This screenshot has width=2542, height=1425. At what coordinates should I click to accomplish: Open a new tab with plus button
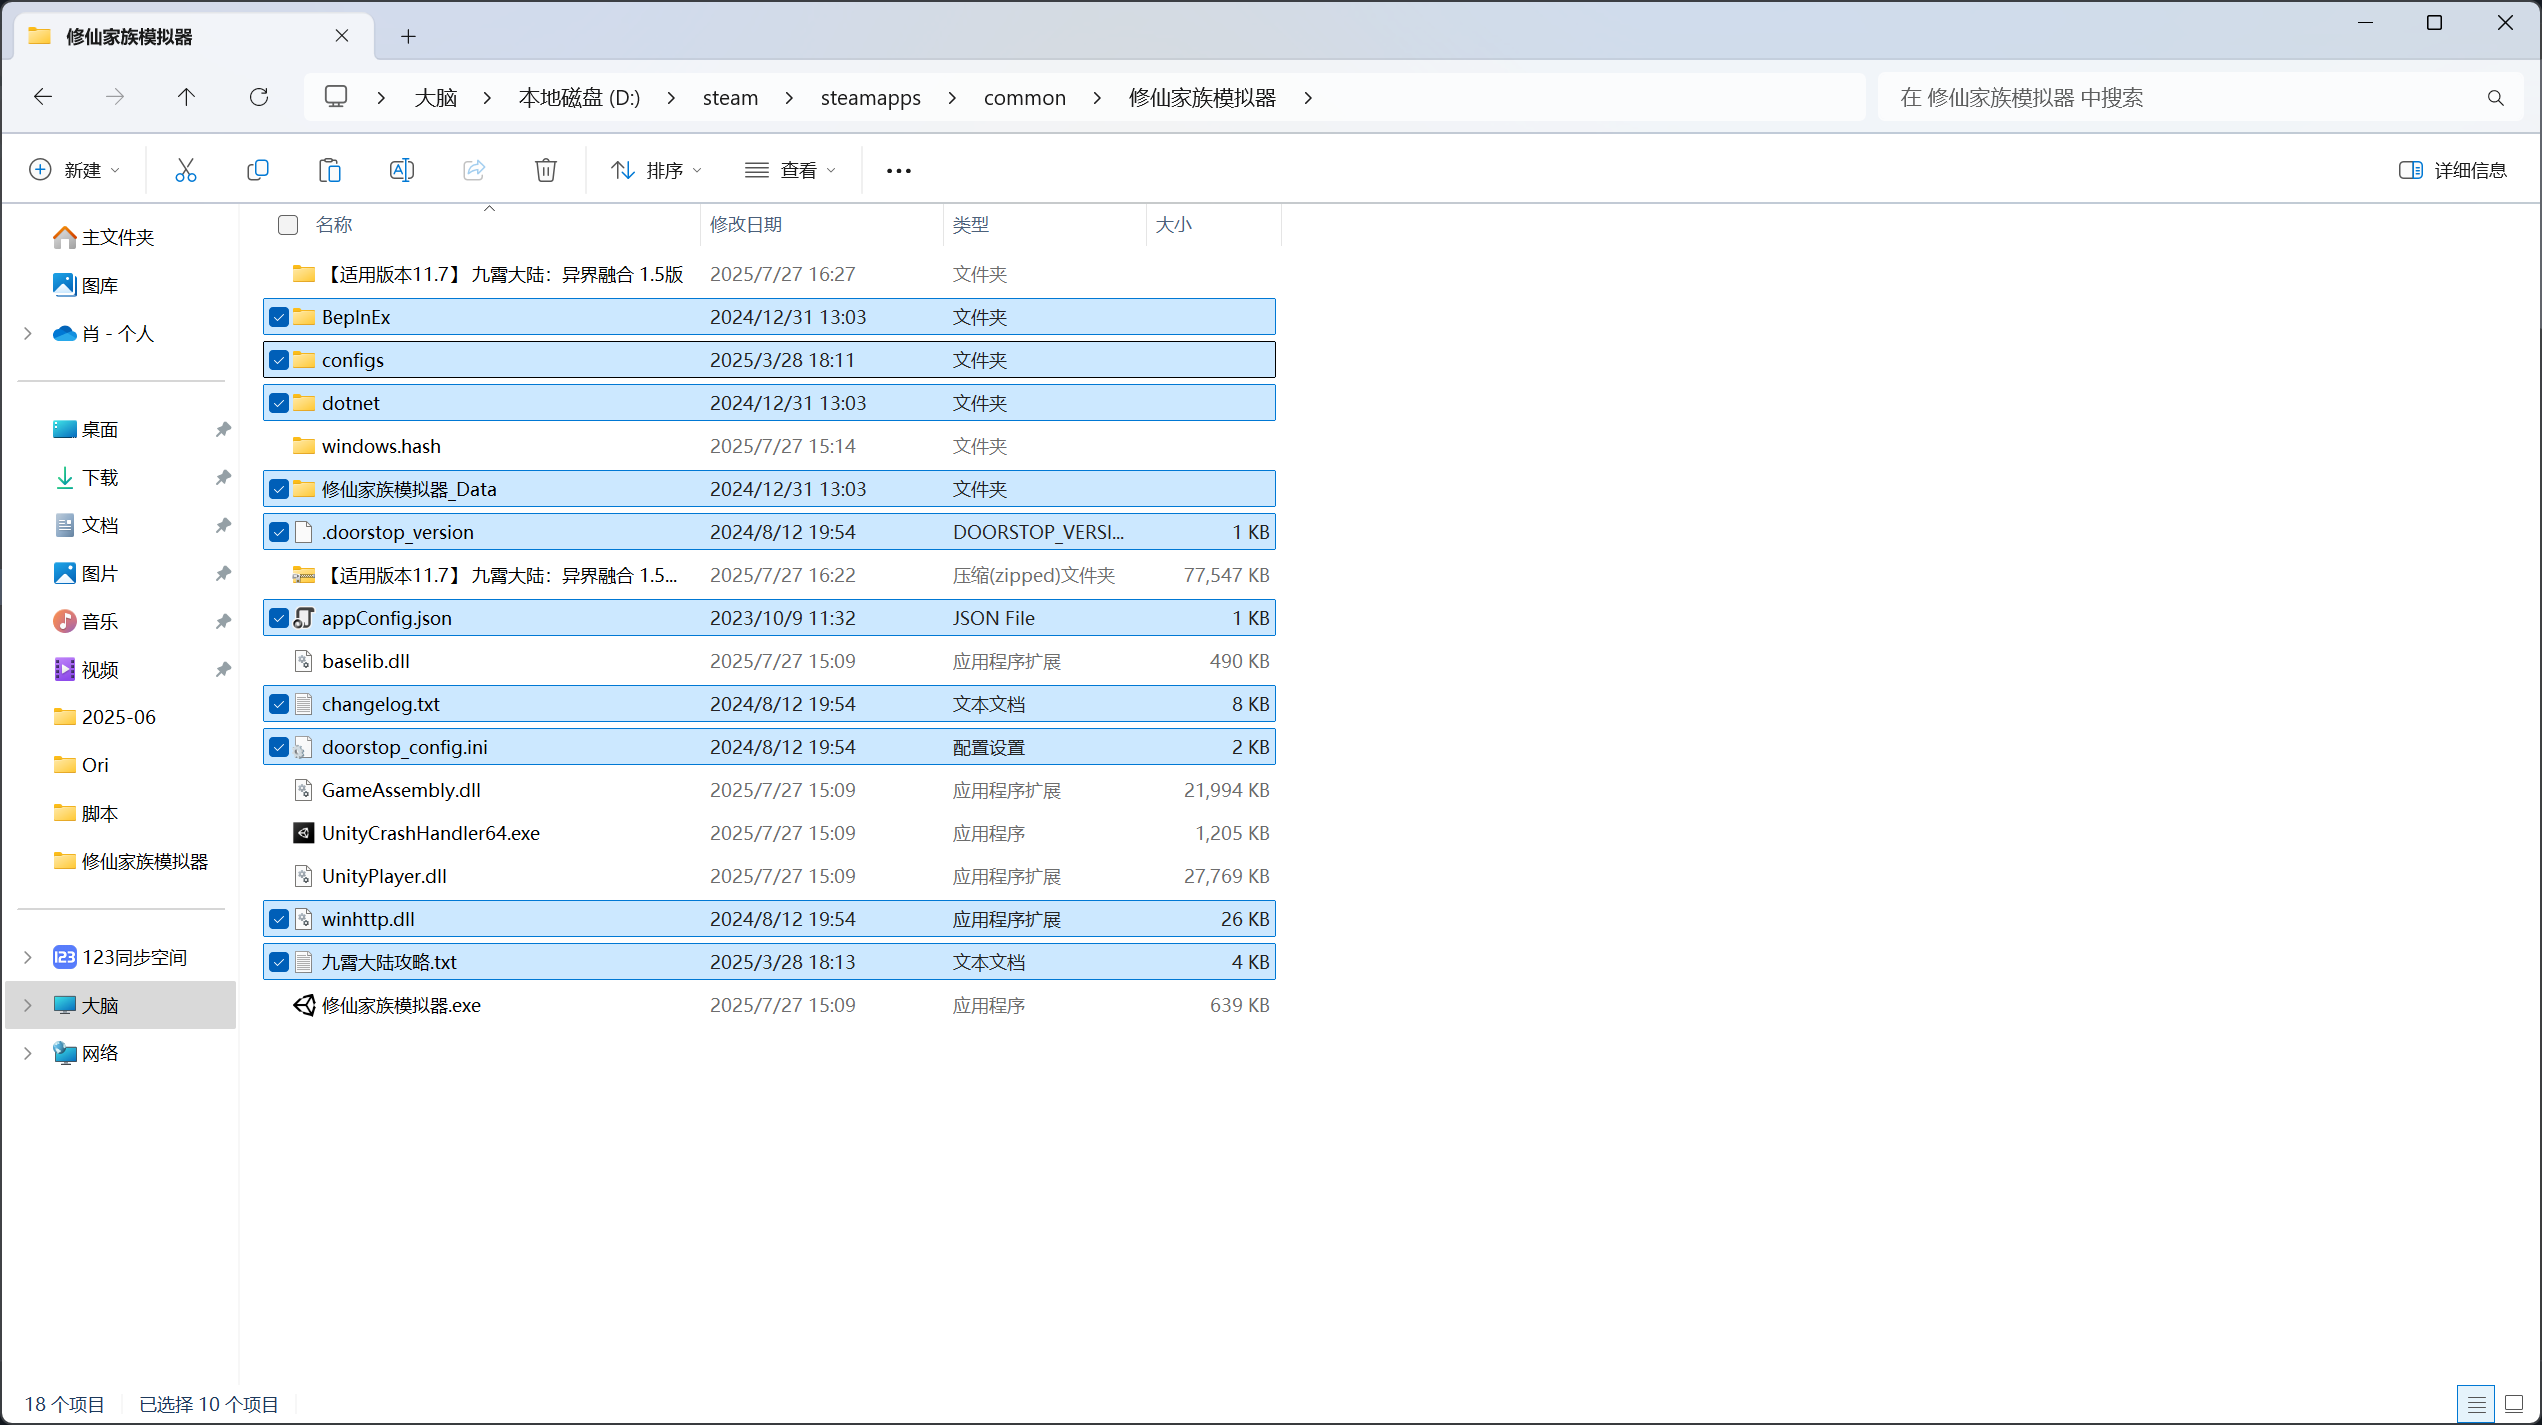(x=408, y=37)
